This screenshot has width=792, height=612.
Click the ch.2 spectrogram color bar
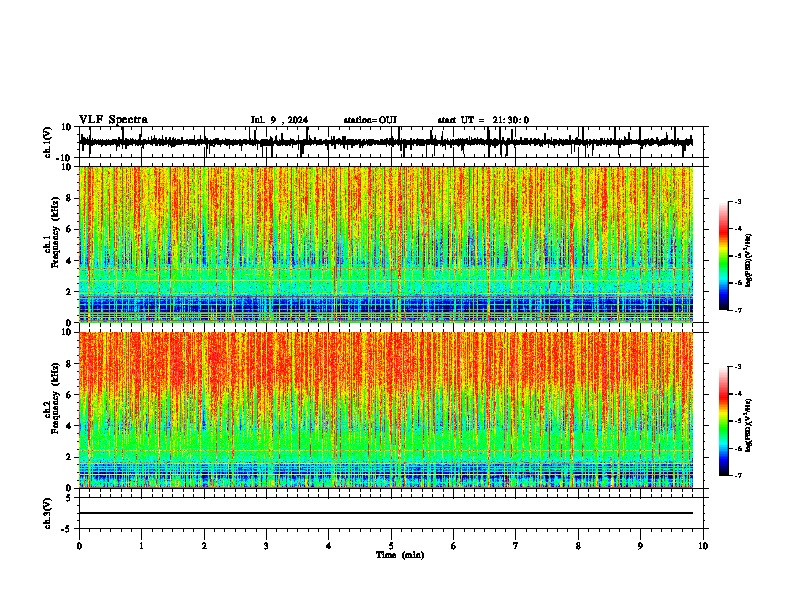tap(723, 421)
